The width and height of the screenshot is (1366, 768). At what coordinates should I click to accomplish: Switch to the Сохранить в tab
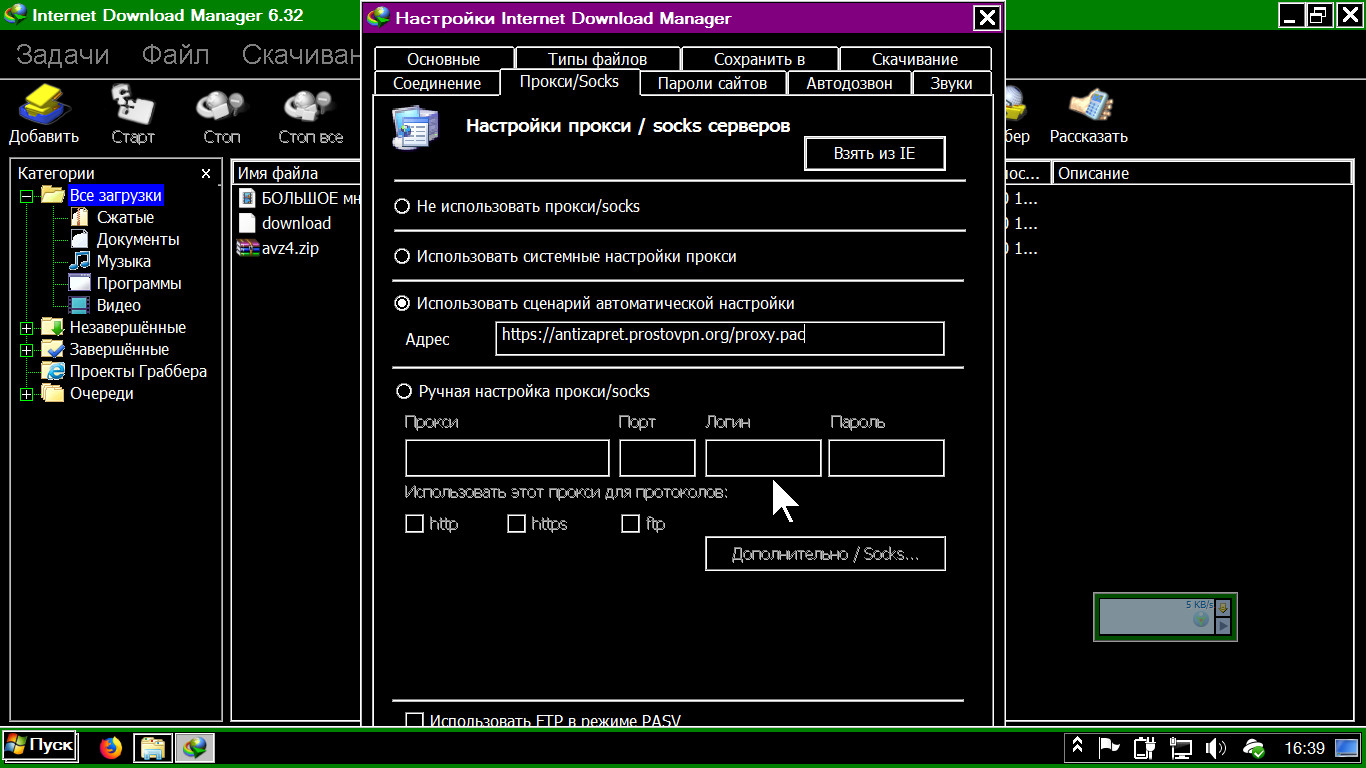coord(759,59)
